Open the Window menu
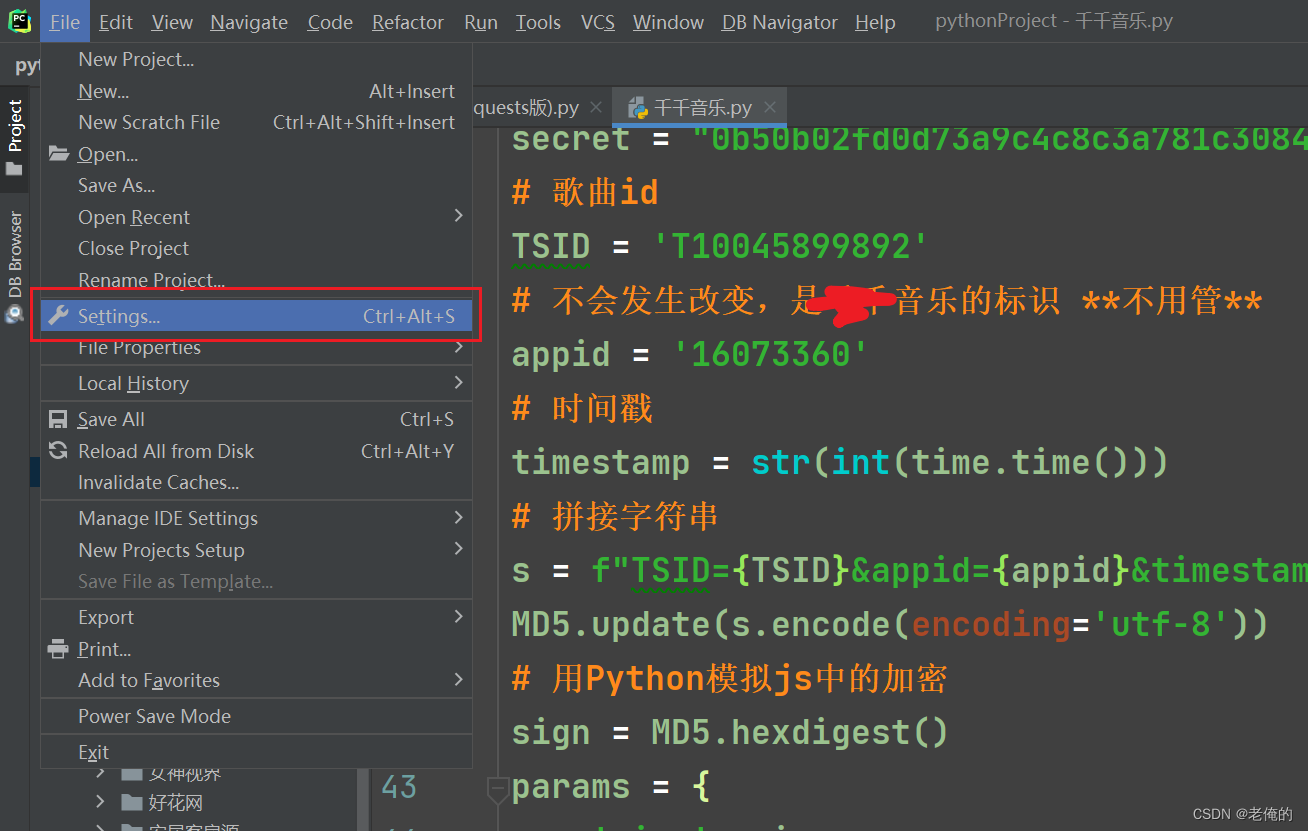 668,22
